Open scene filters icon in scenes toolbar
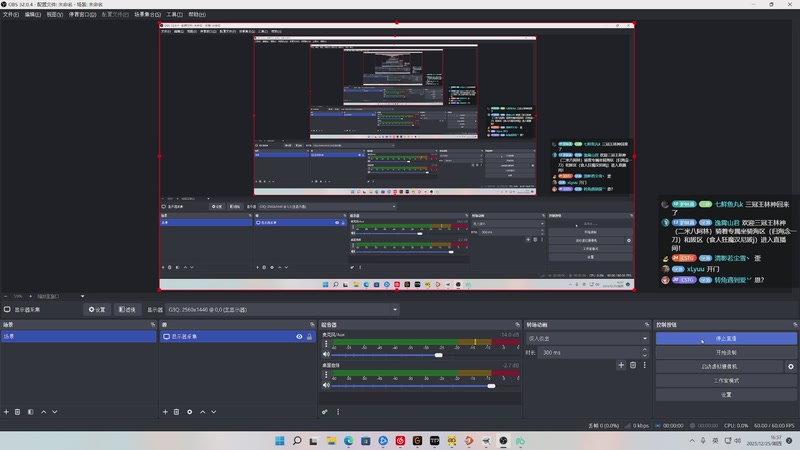Screen dimensions: 800x450 pos(31,412)
